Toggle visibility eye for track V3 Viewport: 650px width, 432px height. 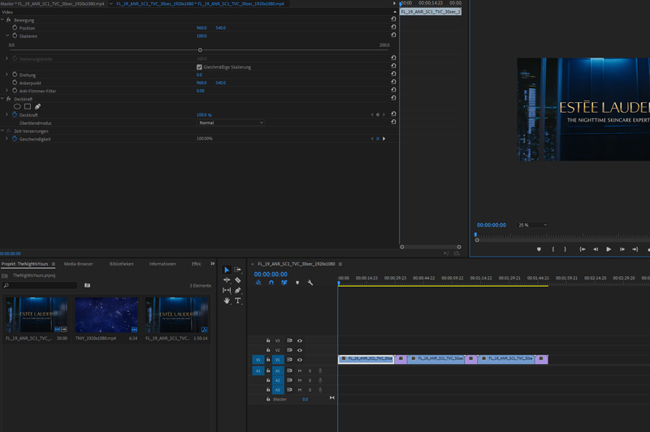[x=299, y=341]
